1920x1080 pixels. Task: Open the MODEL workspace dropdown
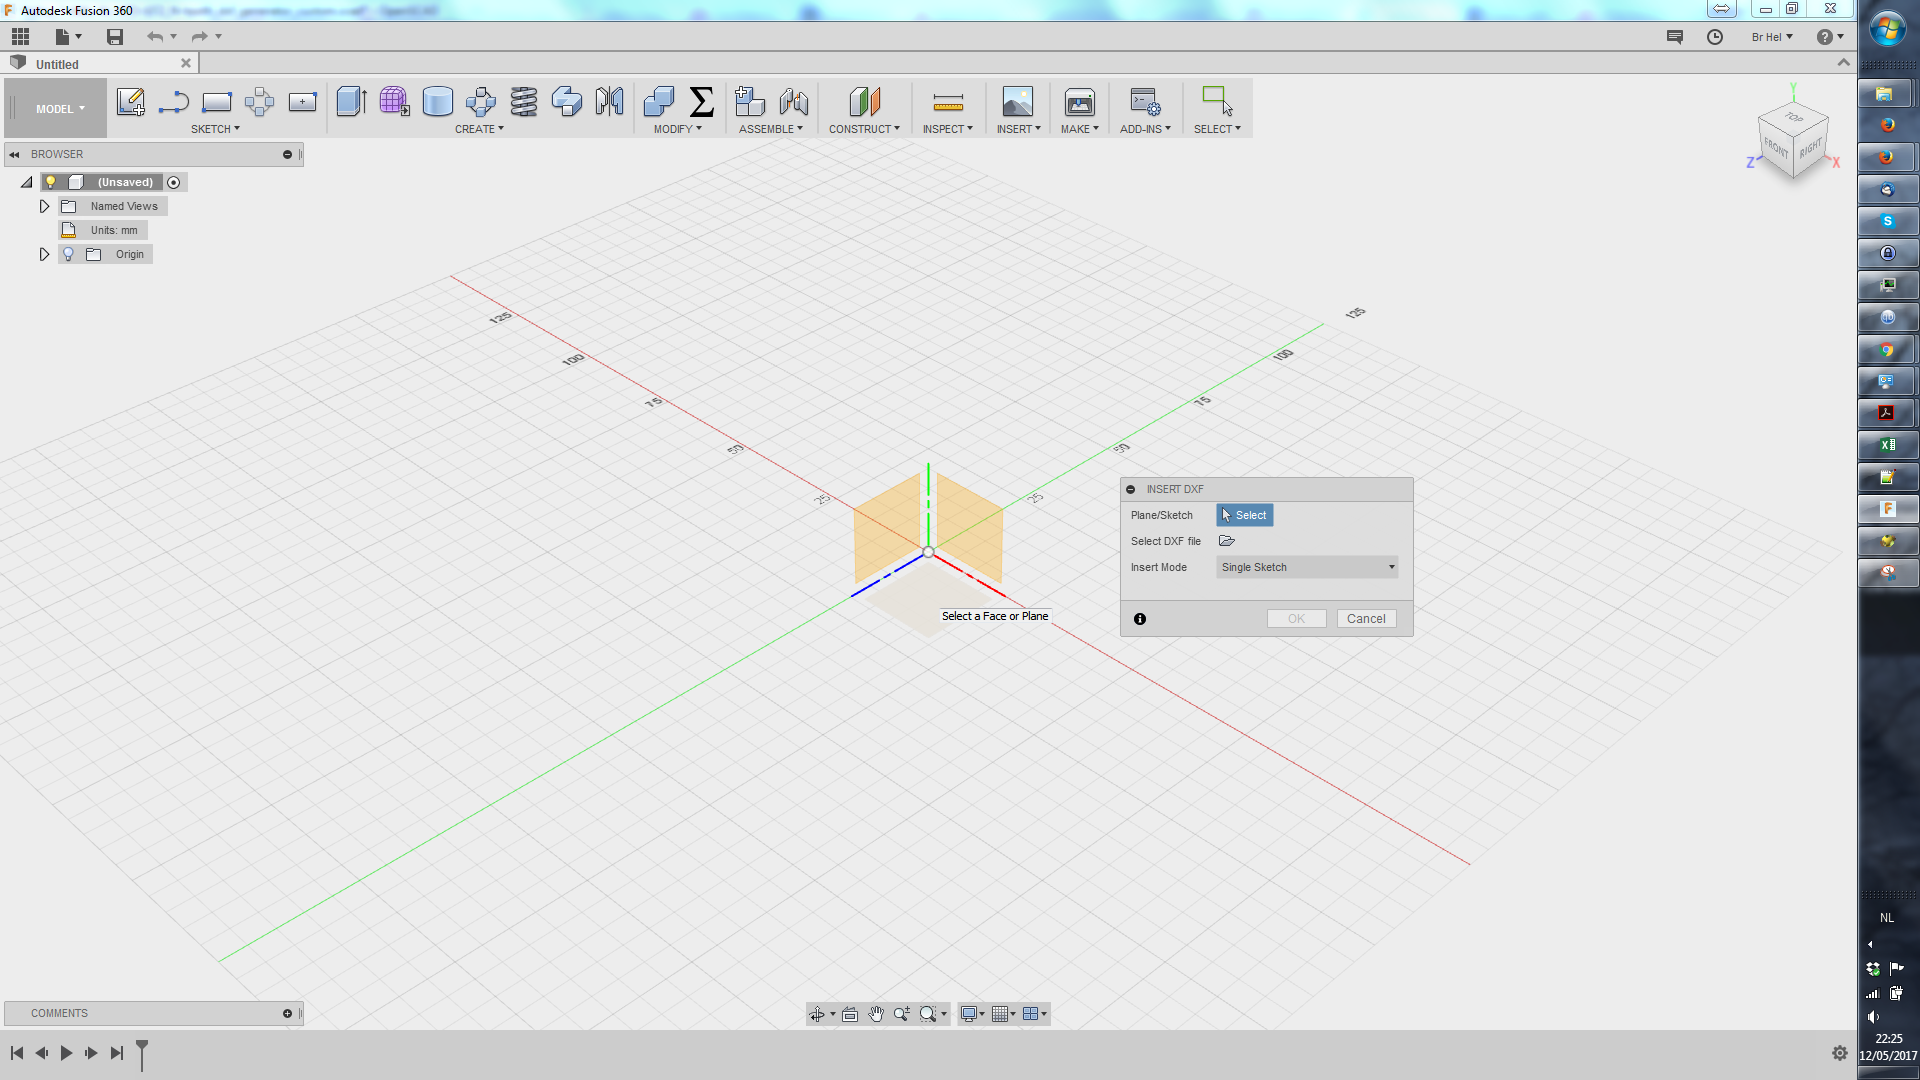pos(60,109)
